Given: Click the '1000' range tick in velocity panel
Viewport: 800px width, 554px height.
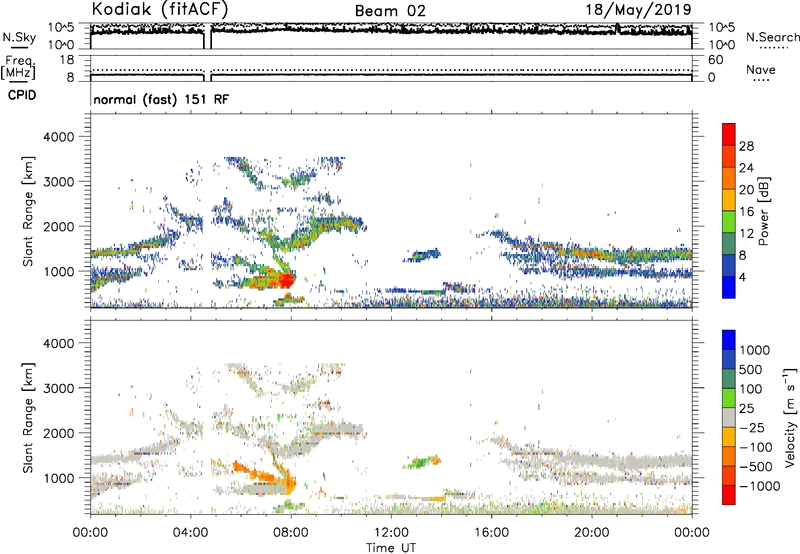Looking at the screenshot, I should pyautogui.click(x=58, y=479).
